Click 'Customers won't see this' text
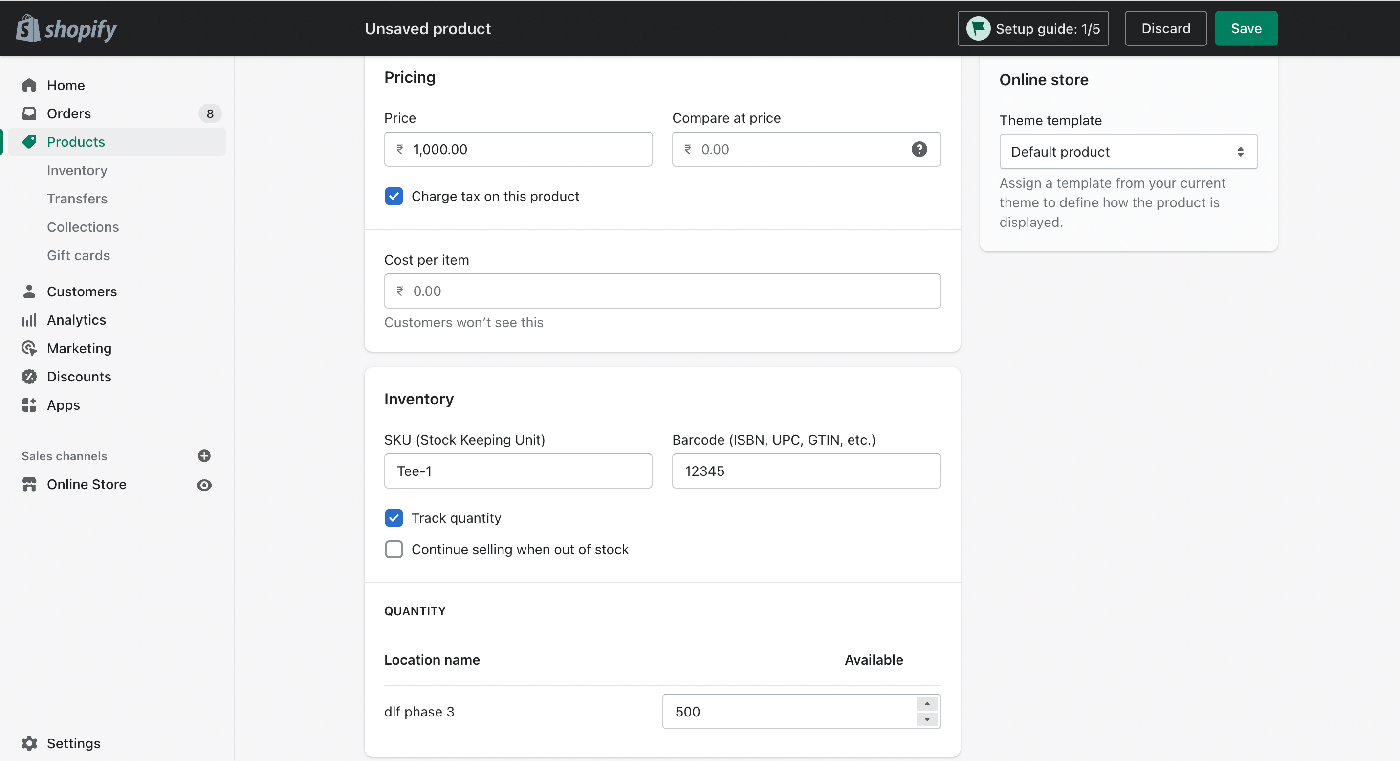The width and height of the screenshot is (1400, 761). [x=464, y=322]
